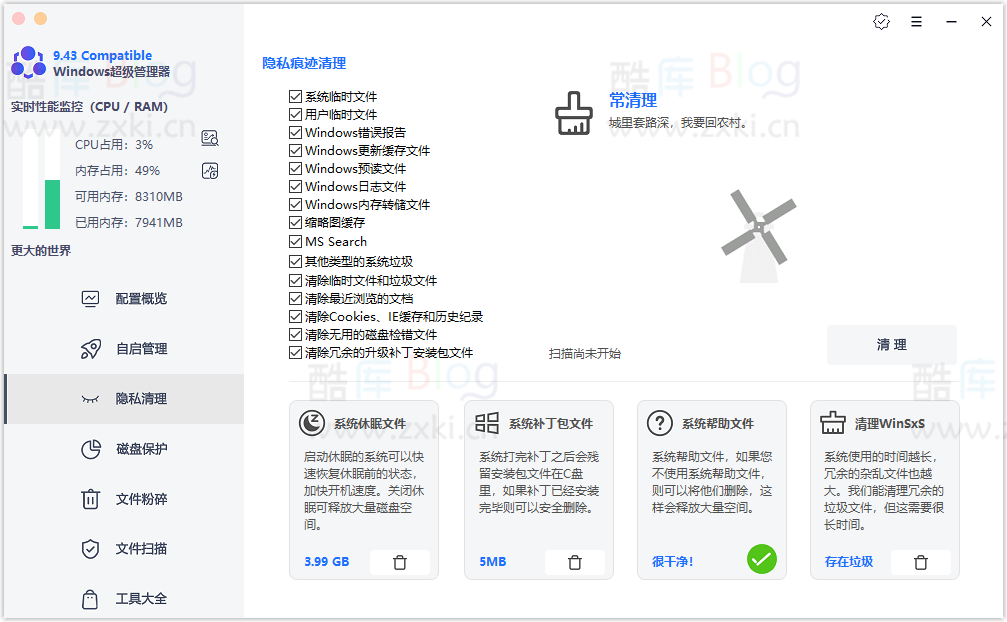The height and width of the screenshot is (622, 1007).
Task: Click the 存在垃圾 link on WinSxS card
Action: (x=847, y=561)
